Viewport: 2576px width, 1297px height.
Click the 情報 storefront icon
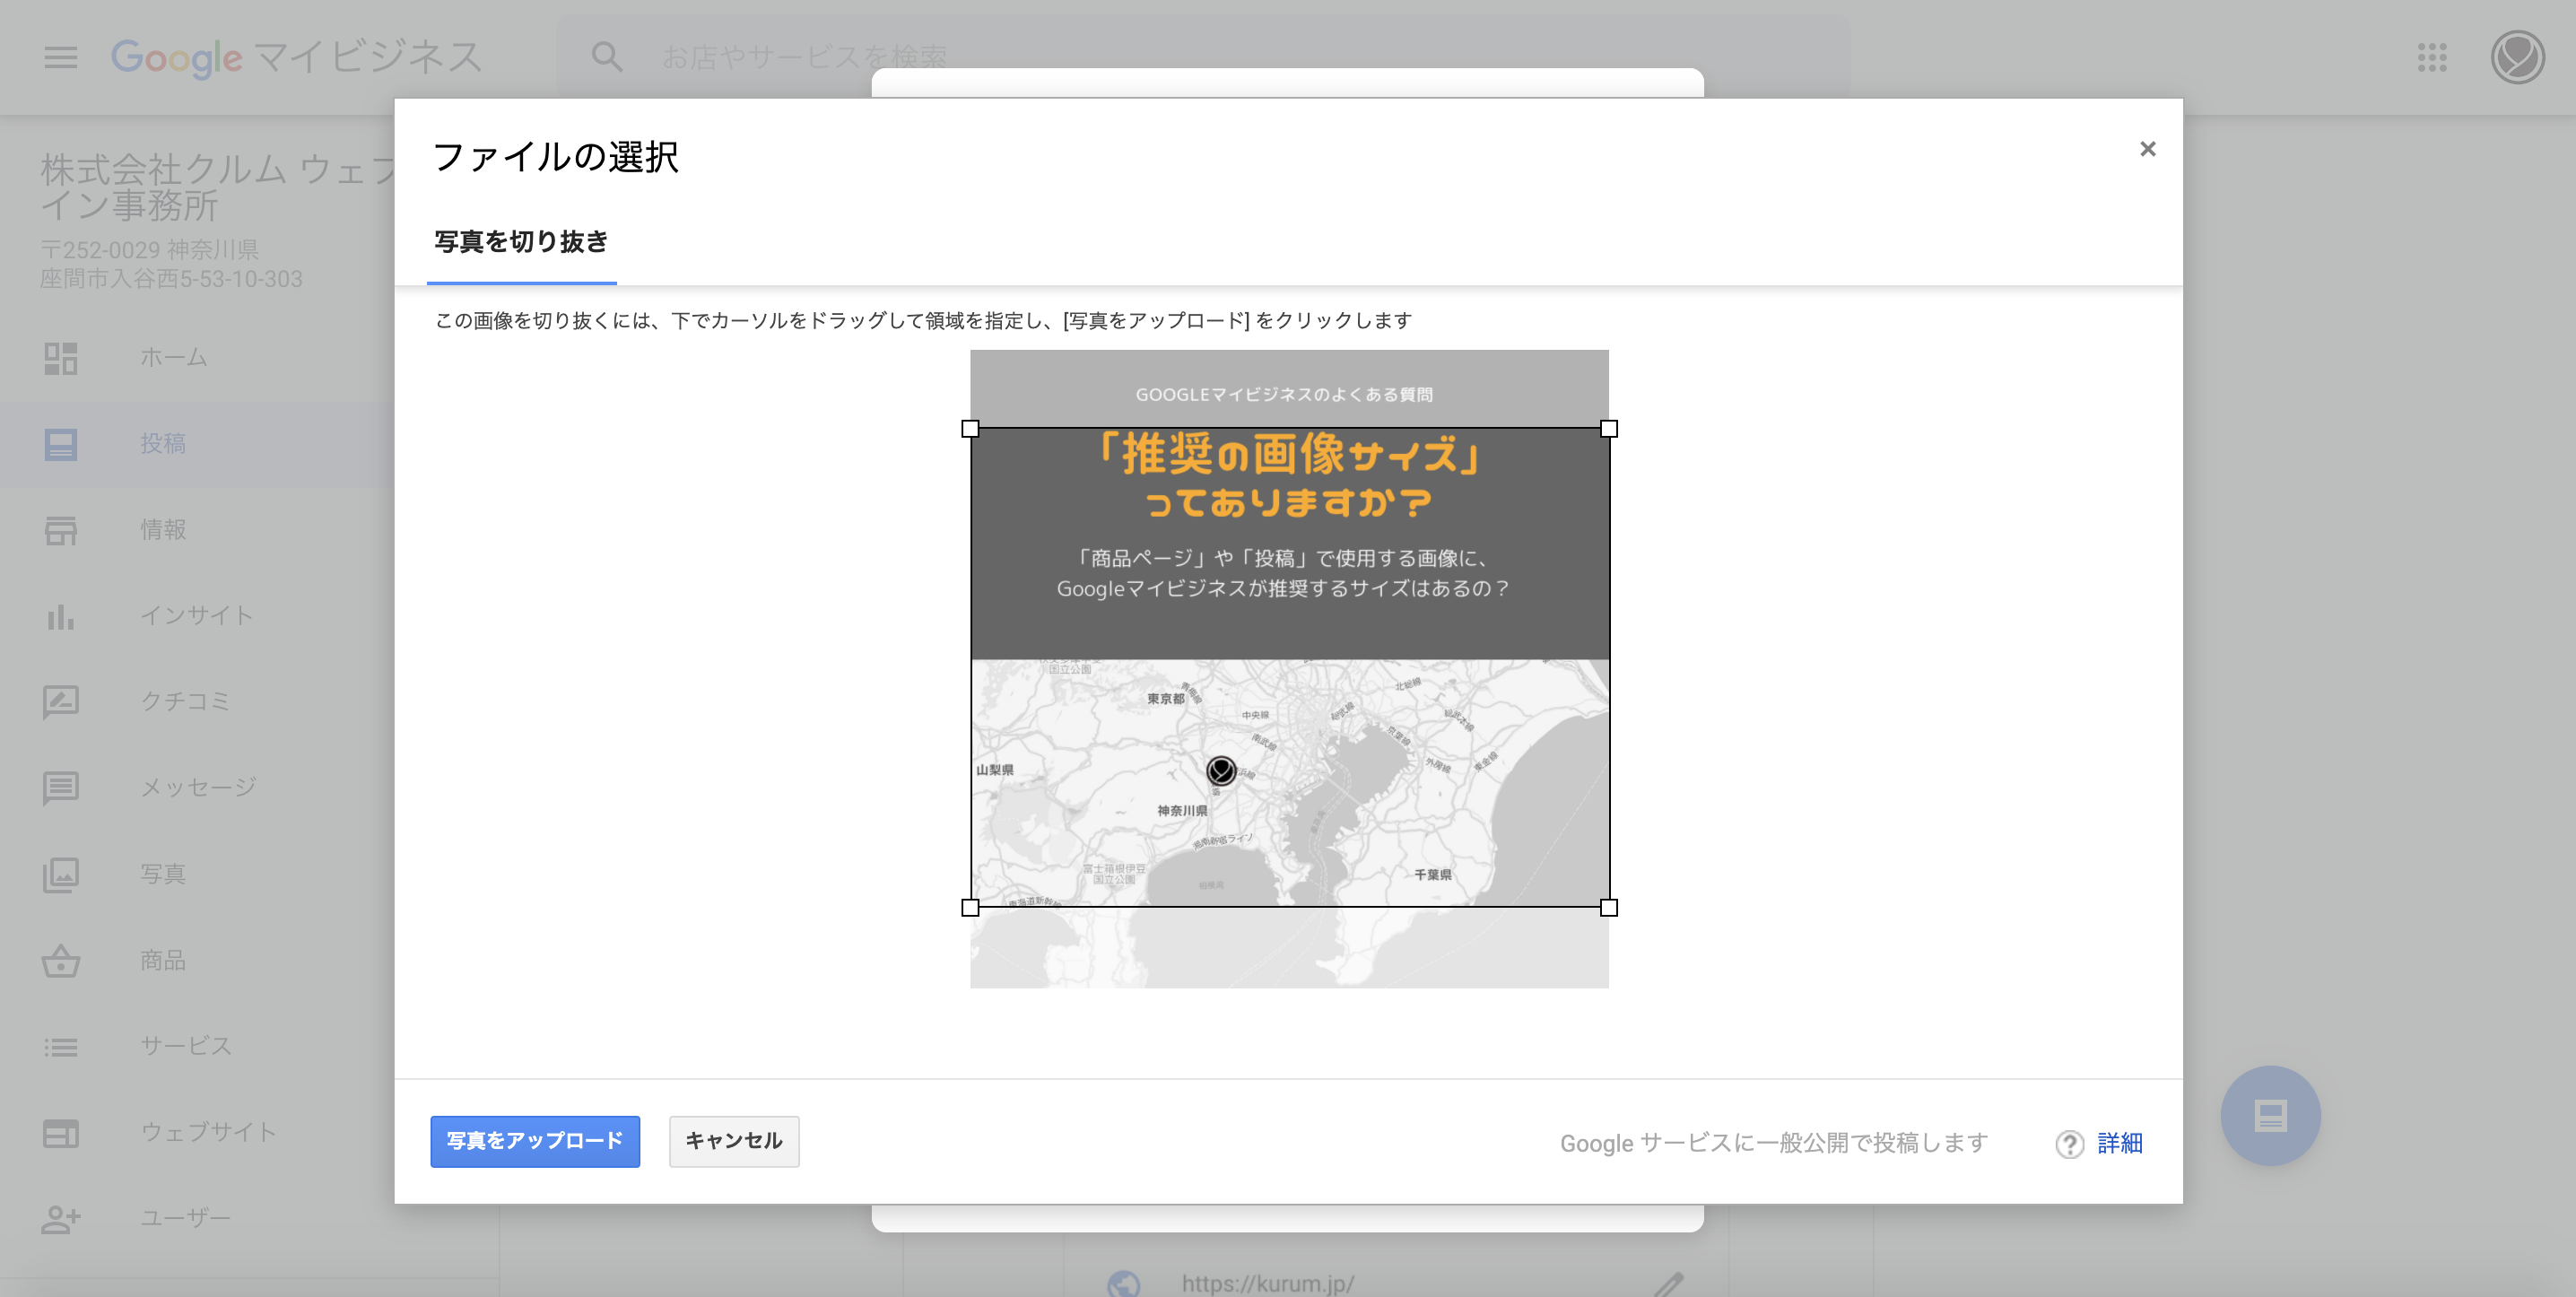point(61,530)
